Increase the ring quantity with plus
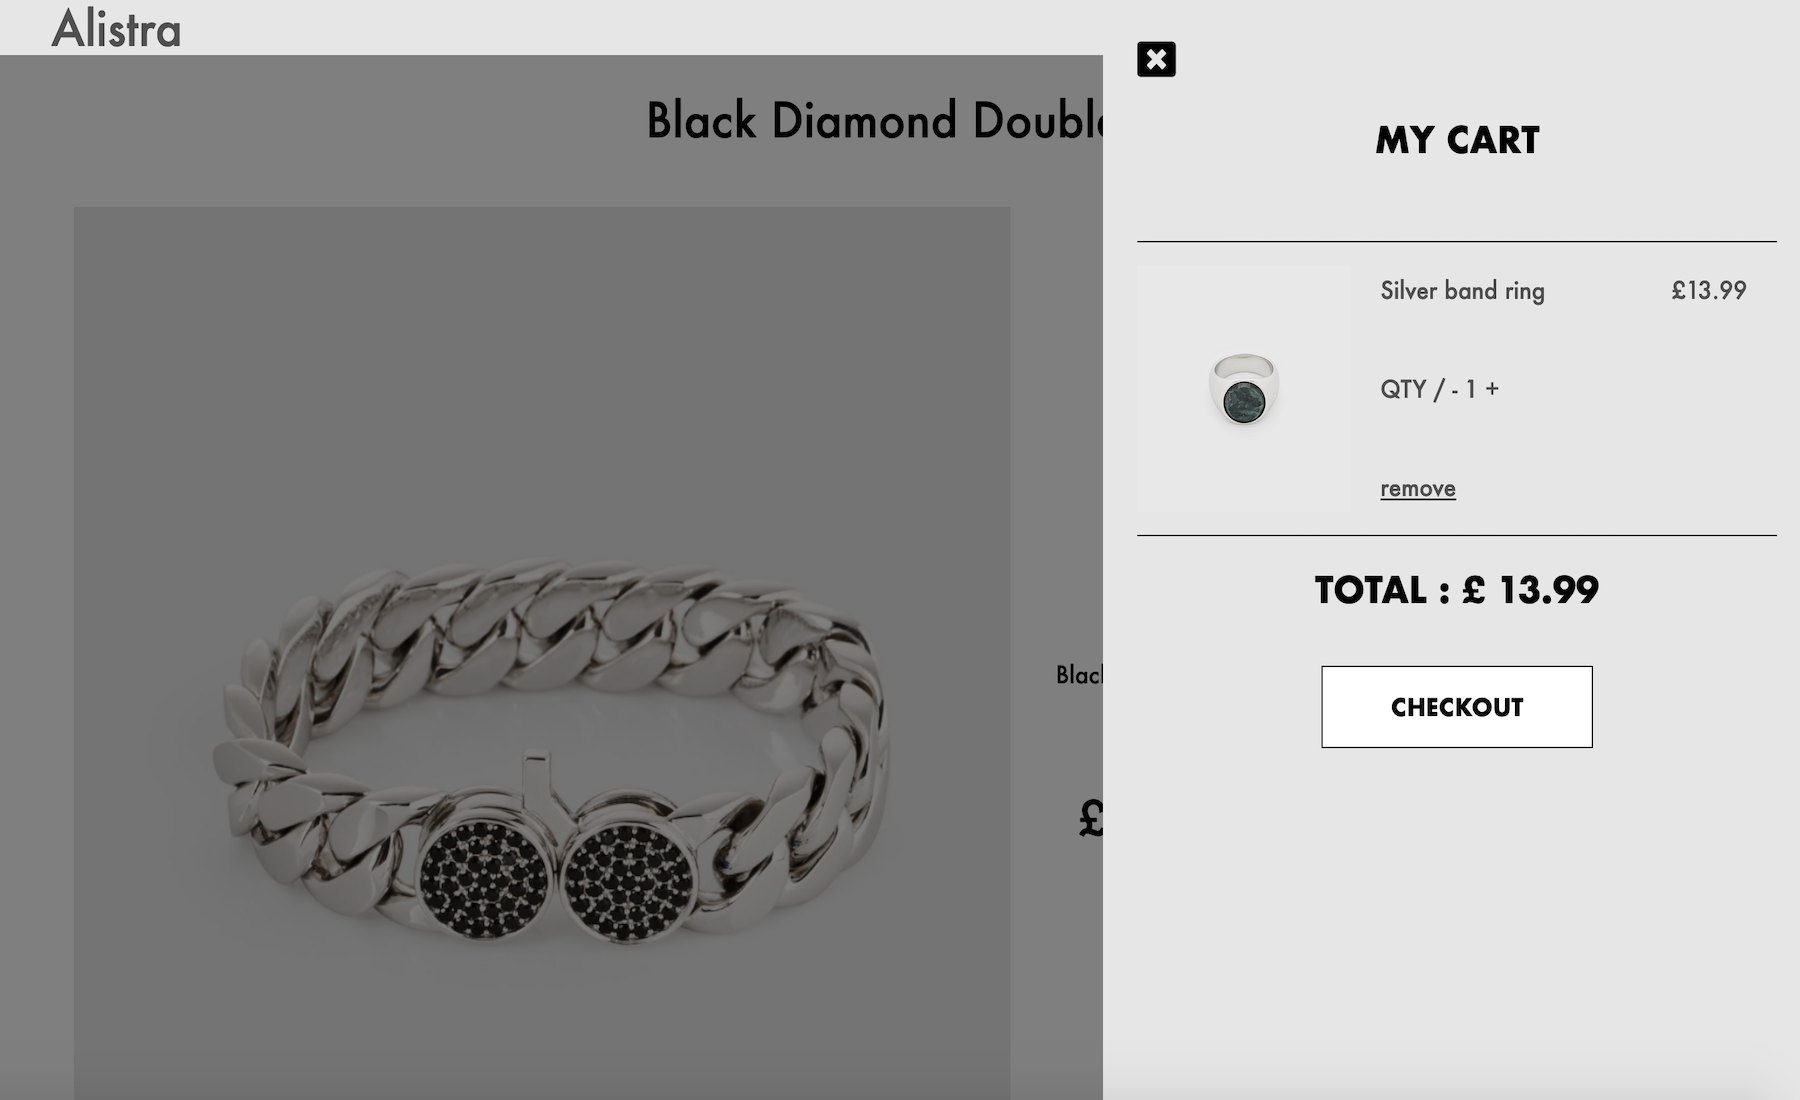The height and width of the screenshot is (1100, 1800). [1492, 389]
